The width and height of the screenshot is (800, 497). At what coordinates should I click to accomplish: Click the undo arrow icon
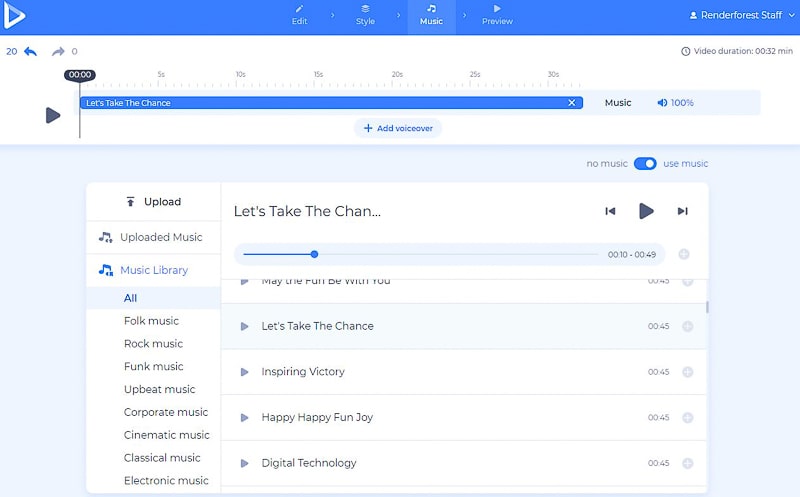(x=30, y=51)
